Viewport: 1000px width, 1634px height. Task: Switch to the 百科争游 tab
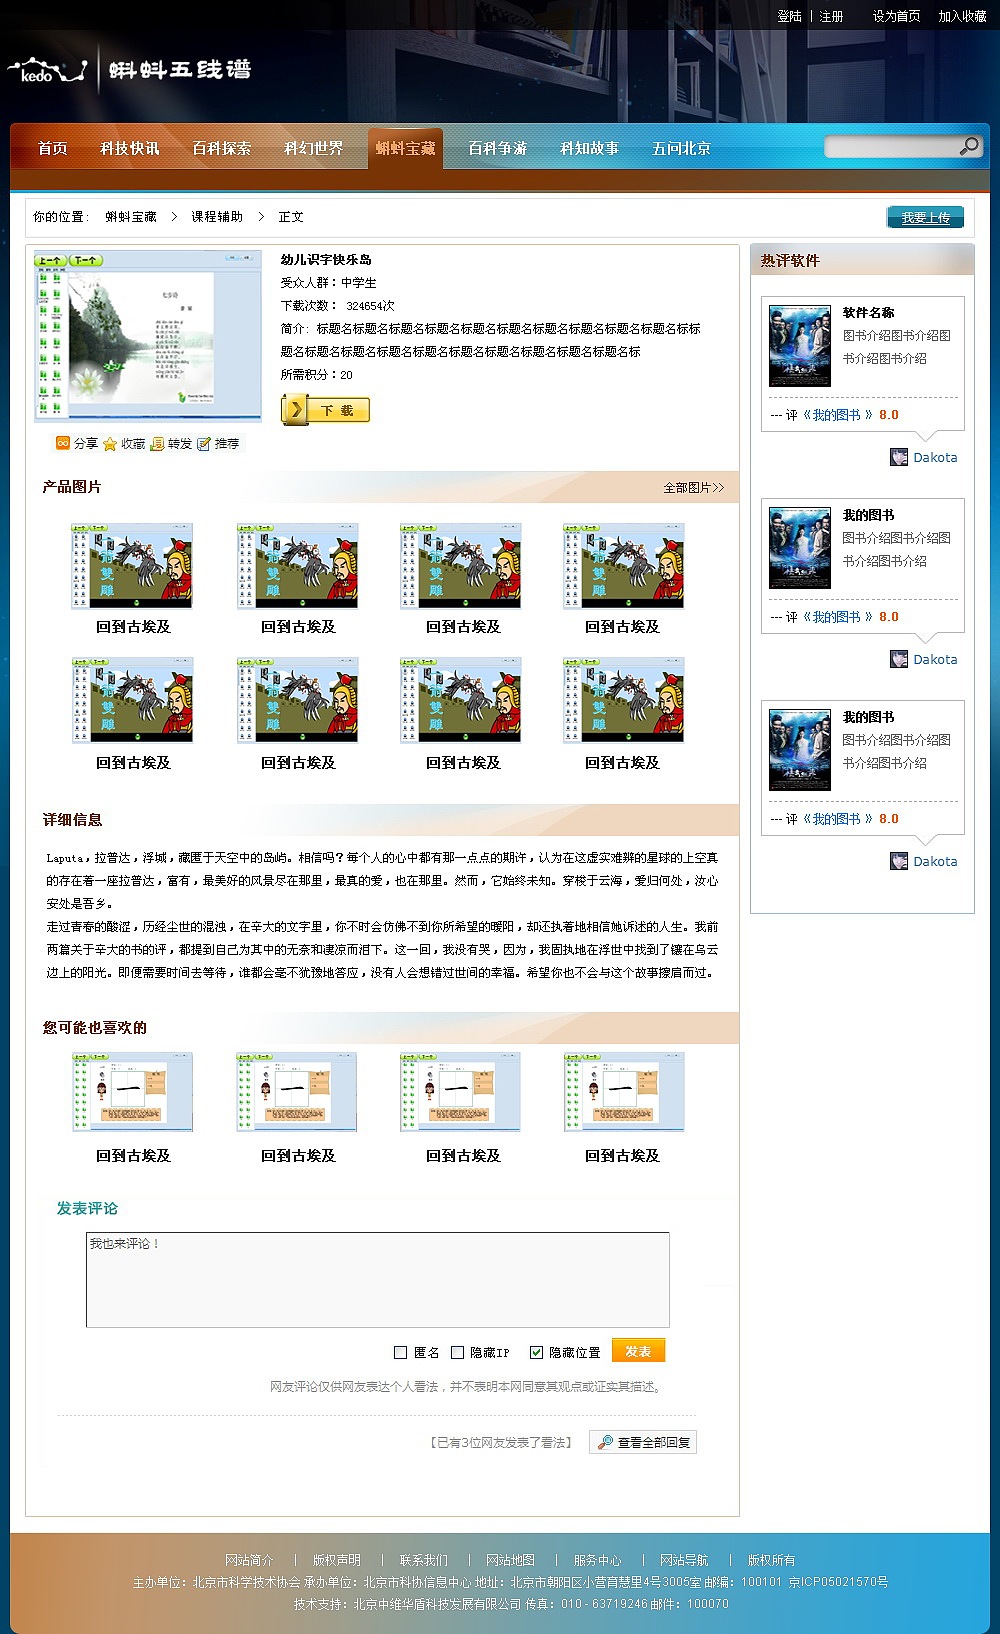[498, 148]
